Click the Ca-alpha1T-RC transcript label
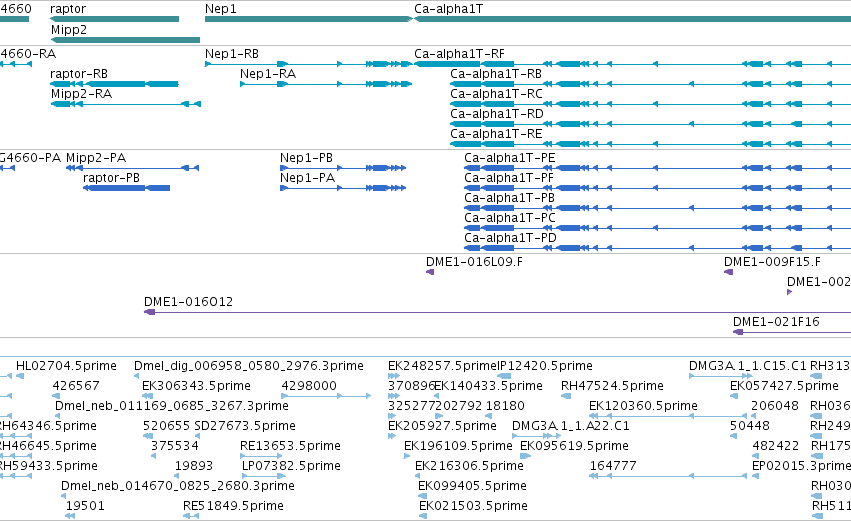Image resolution: width=851 pixels, height=521 pixels. coord(496,94)
